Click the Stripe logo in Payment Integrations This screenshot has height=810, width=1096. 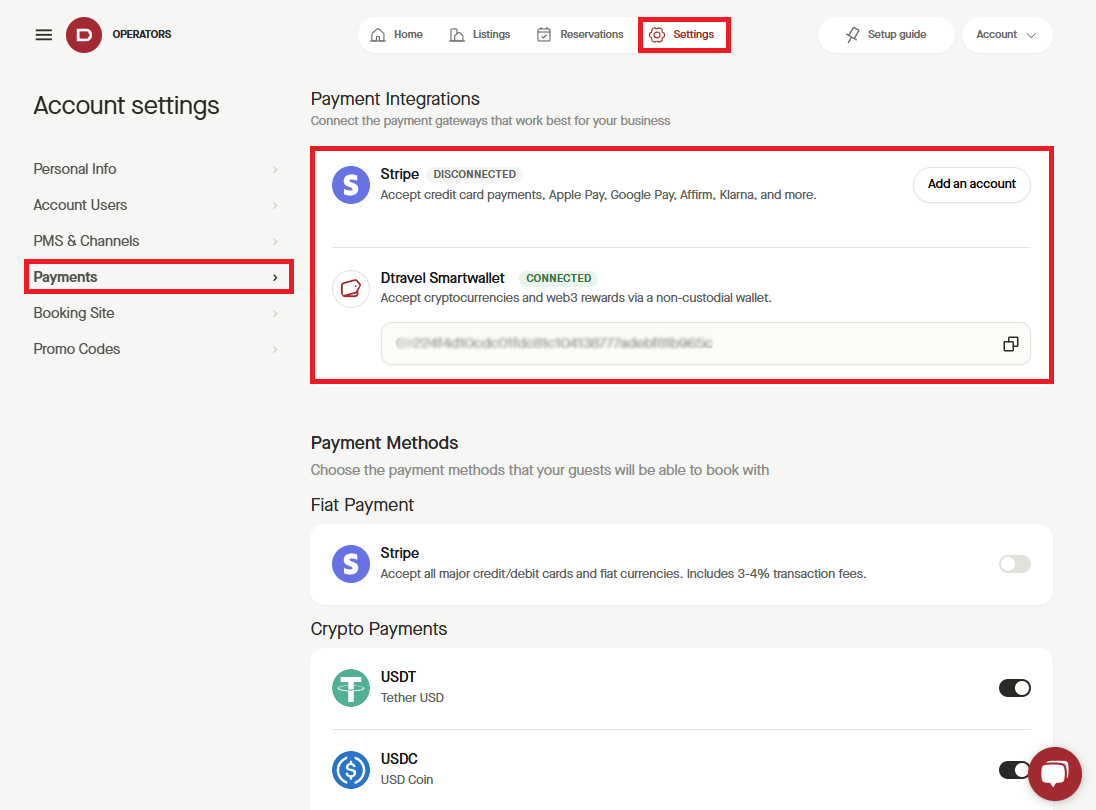point(351,185)
